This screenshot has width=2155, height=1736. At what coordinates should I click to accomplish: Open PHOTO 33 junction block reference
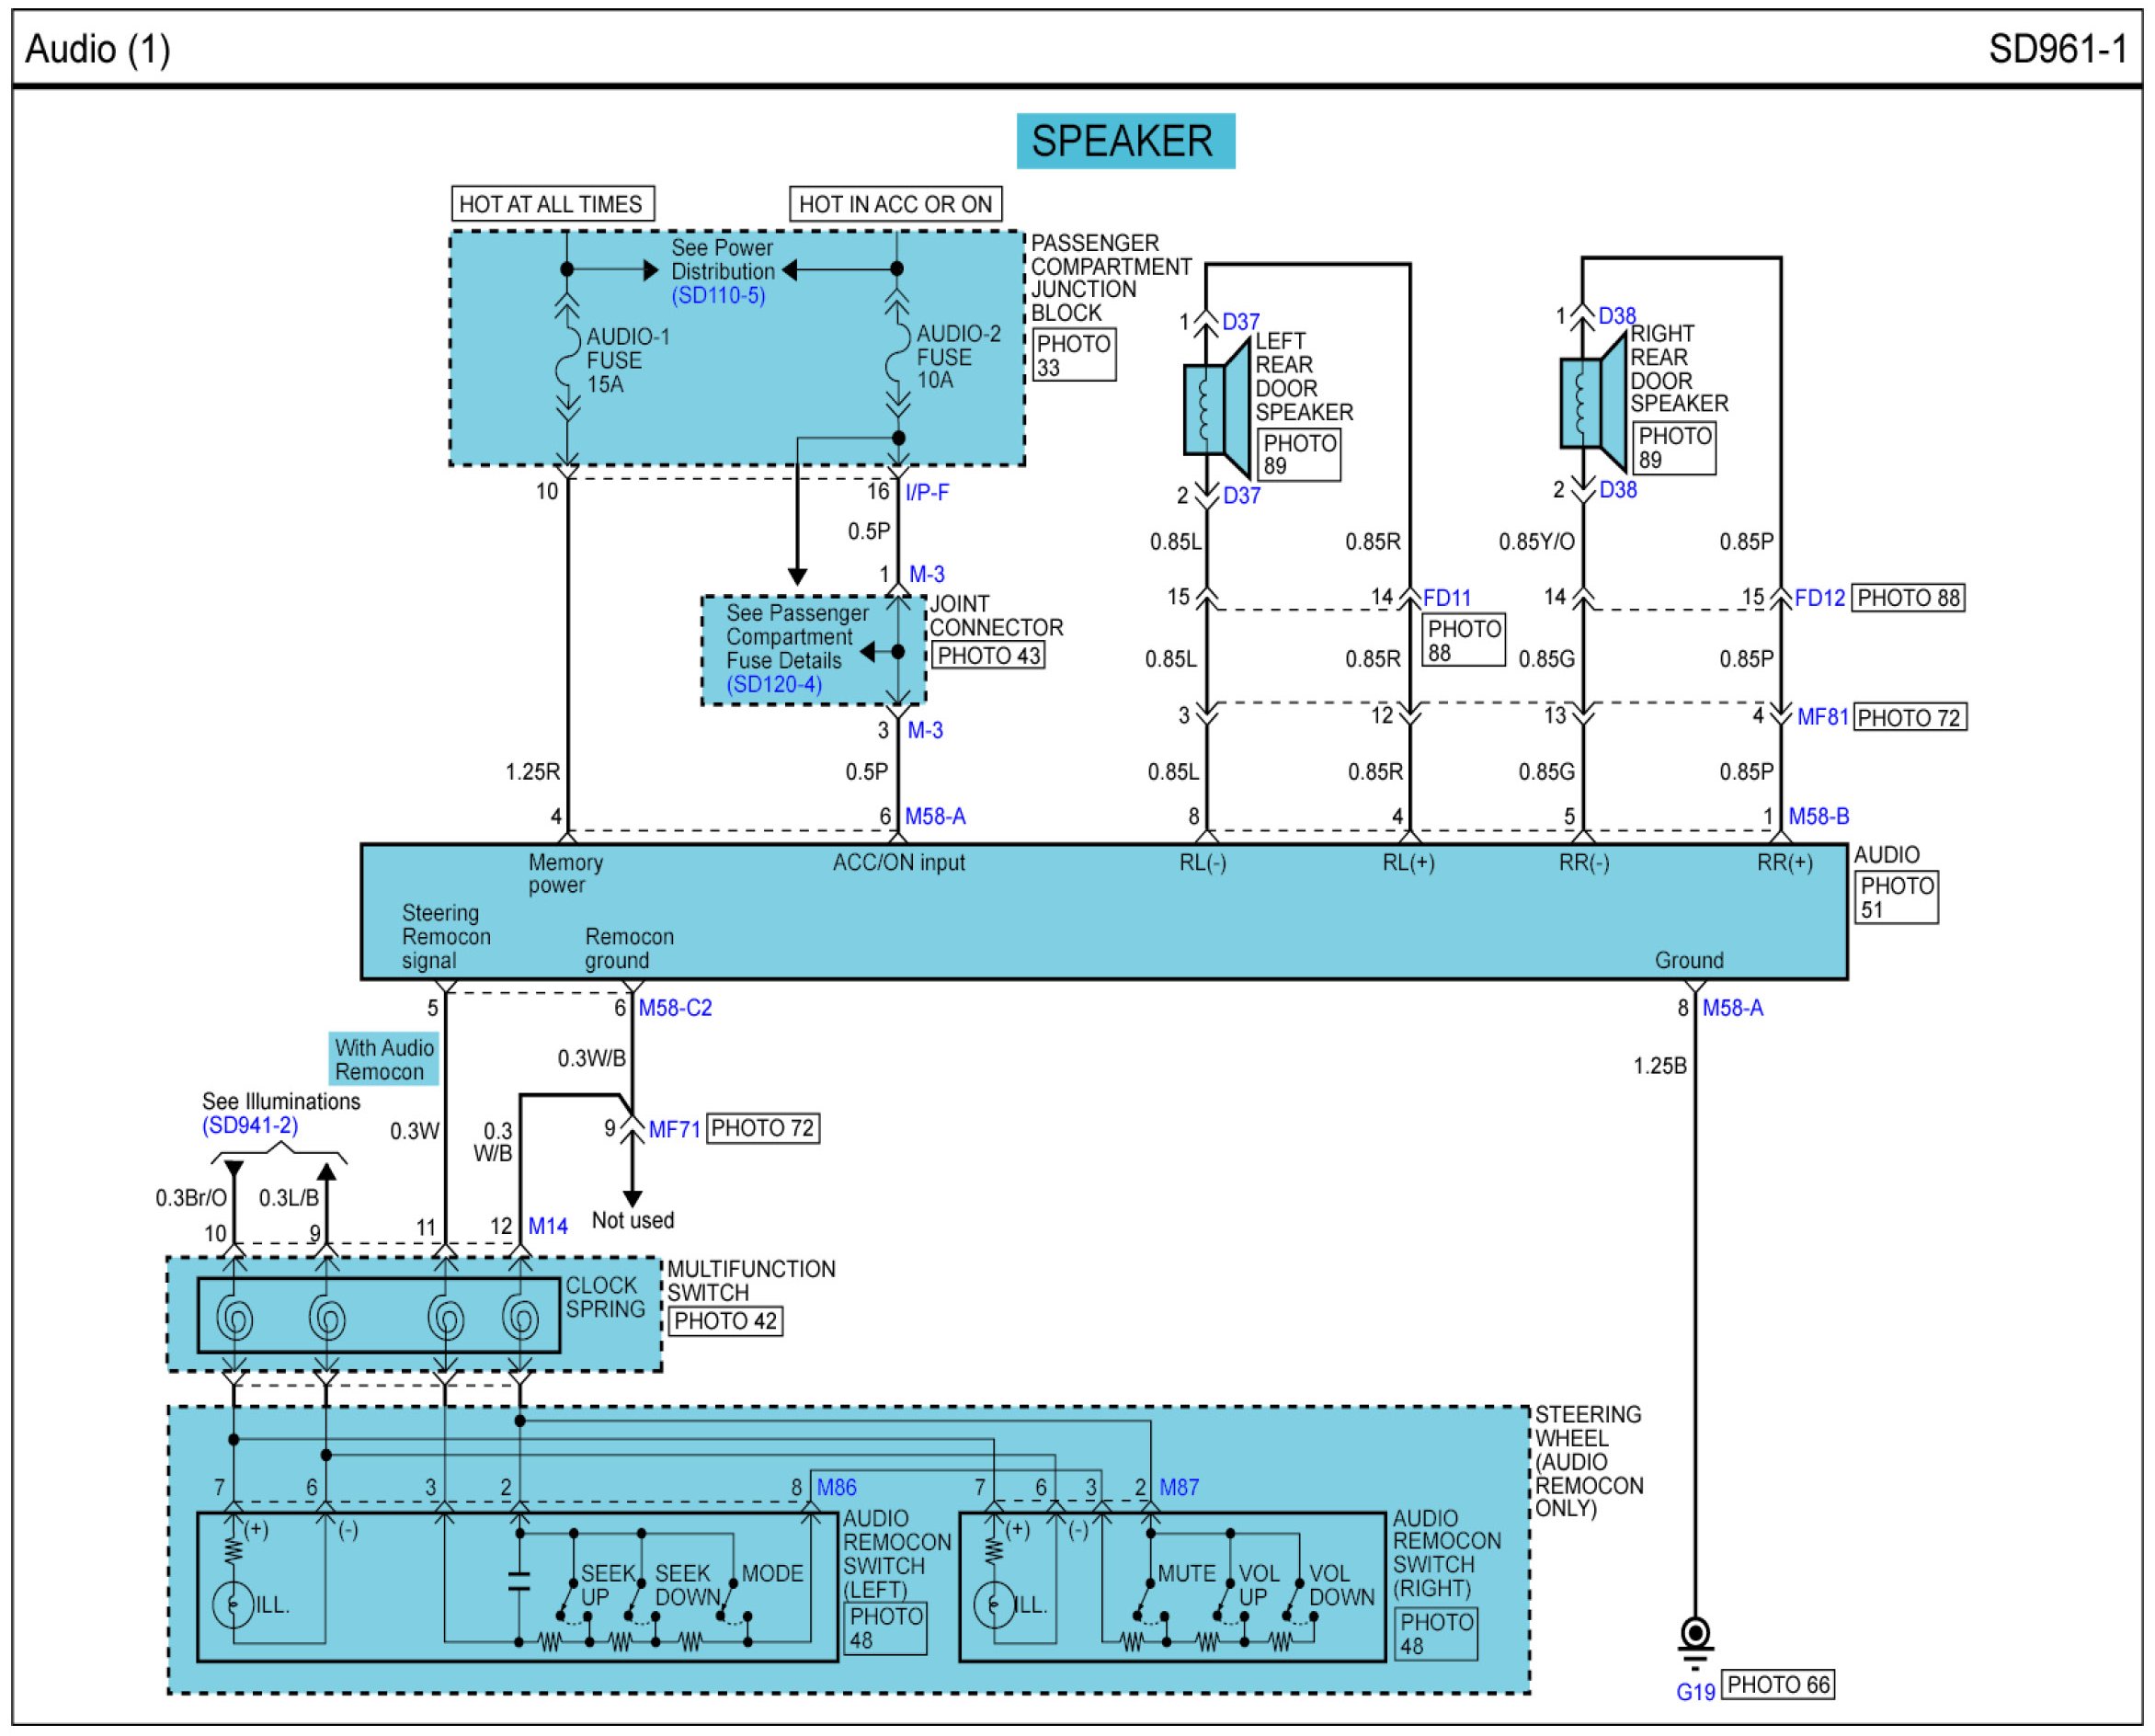click(x=1073, y=355)
